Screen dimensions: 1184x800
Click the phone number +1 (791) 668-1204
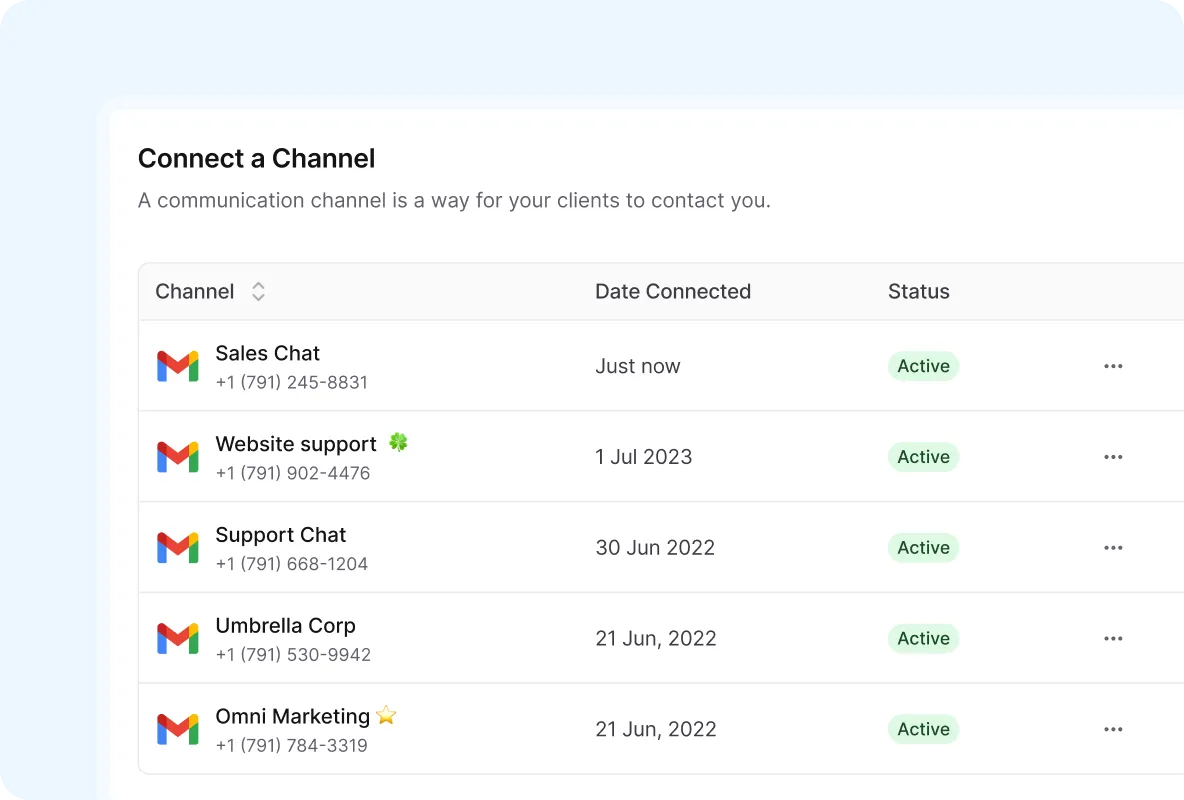(x=291, y=564)
